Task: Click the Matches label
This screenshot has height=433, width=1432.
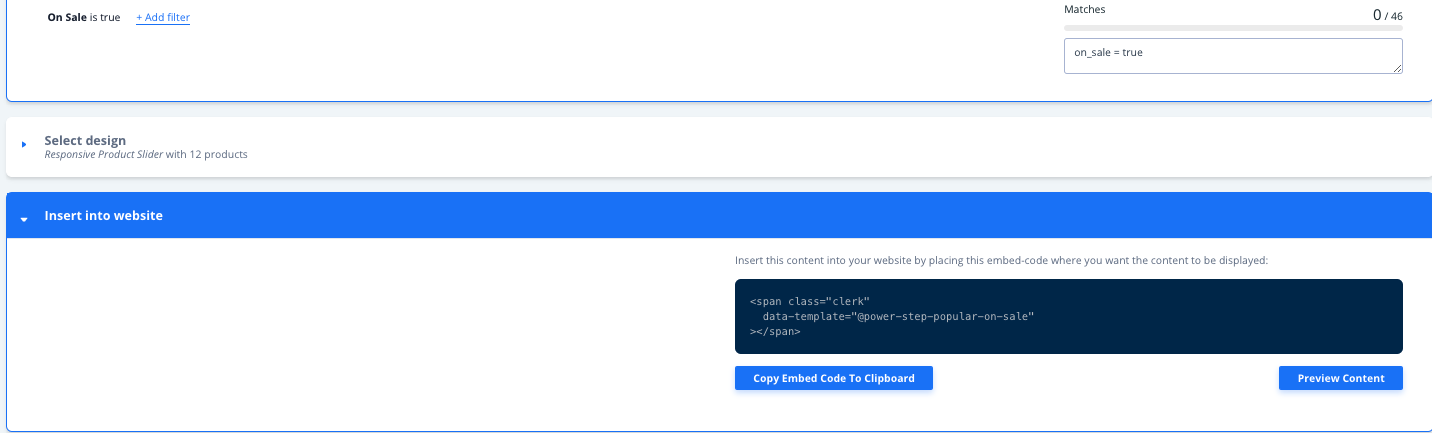Action: 1085,10
